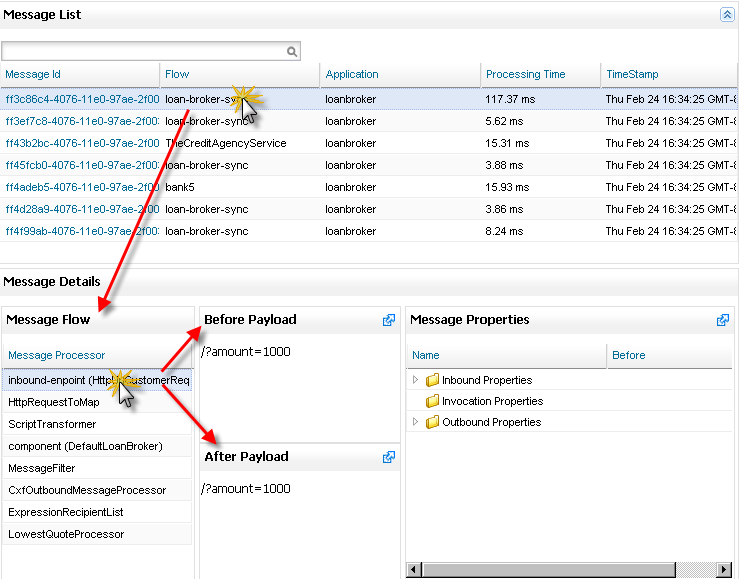This screenshot has height=579, width=742.
Task: Expand the Outbound Properties tree node
Action: (417, 422)
